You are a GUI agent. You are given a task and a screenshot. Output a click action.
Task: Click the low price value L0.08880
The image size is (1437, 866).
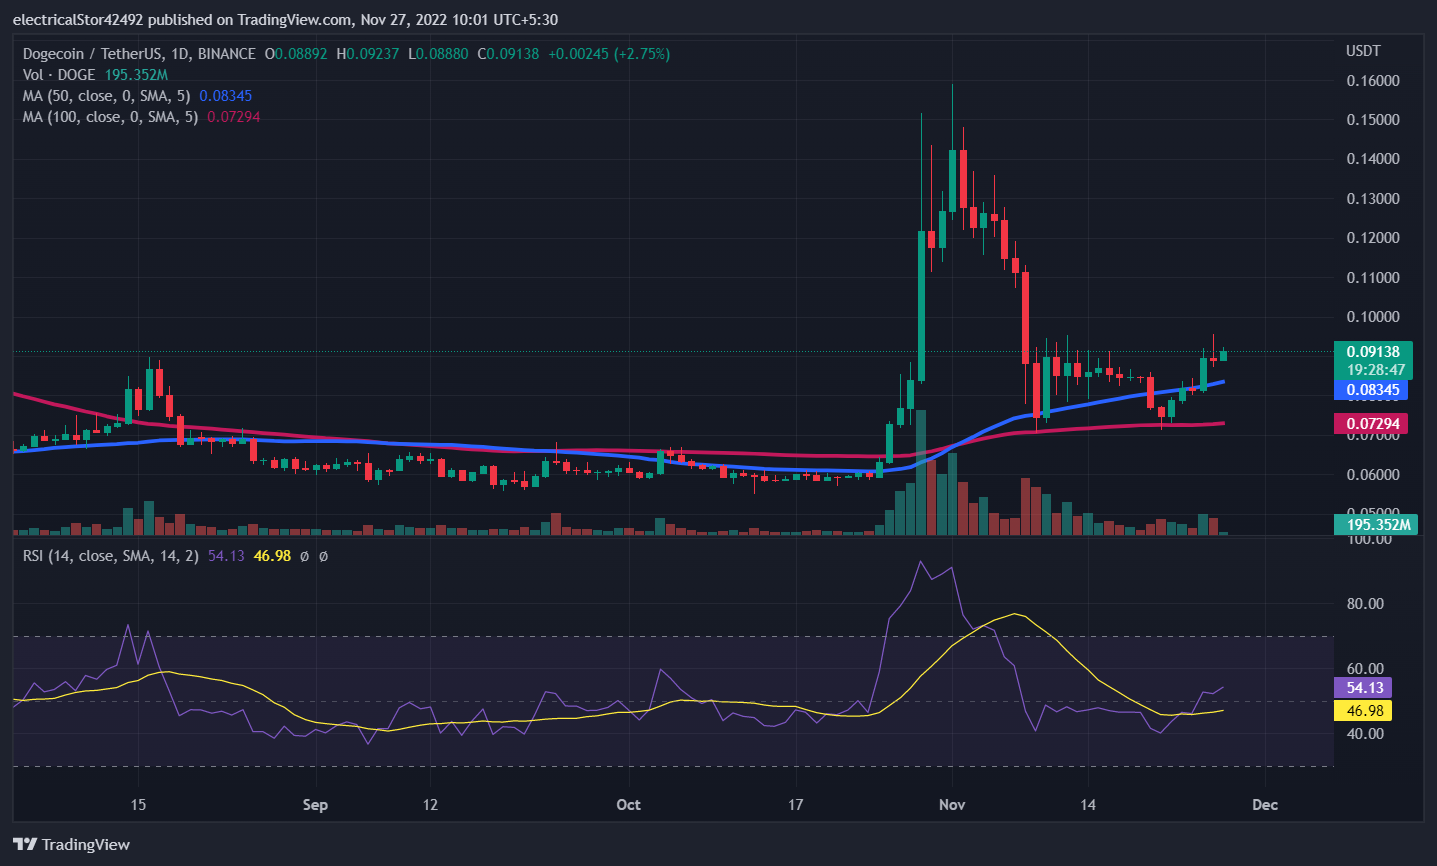438,54
